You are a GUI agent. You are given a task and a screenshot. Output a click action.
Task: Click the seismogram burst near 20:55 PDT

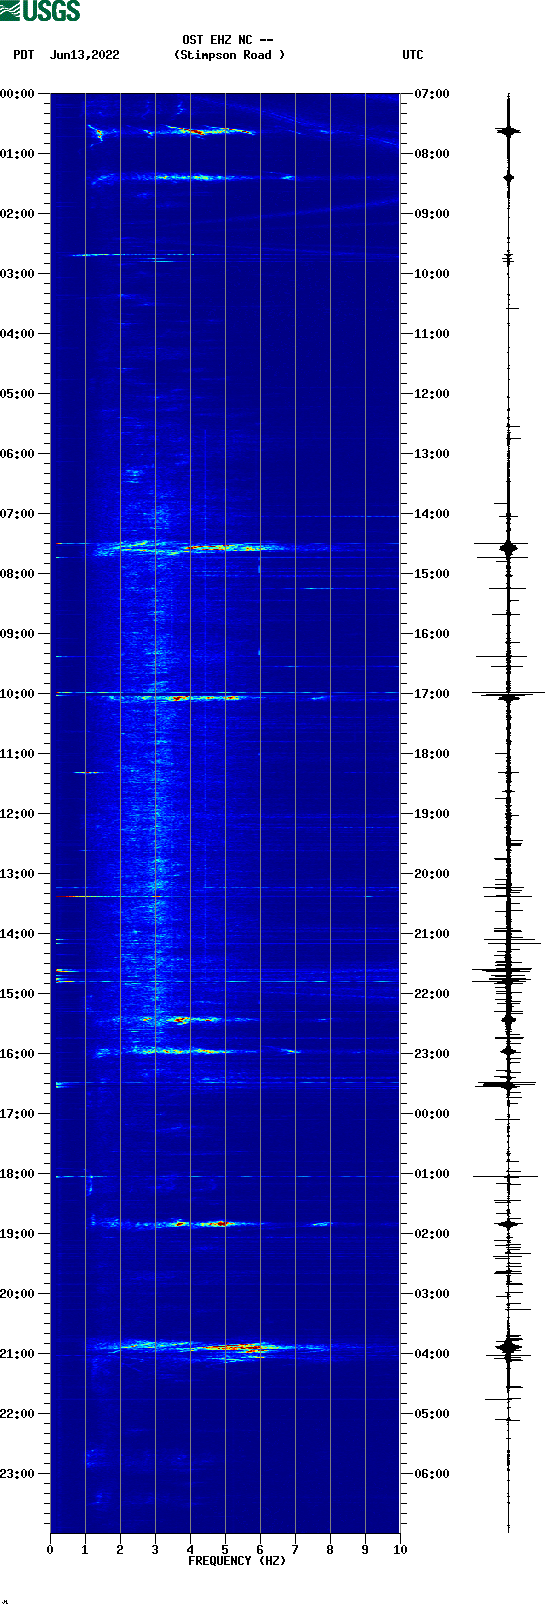tap(508, 1347)
